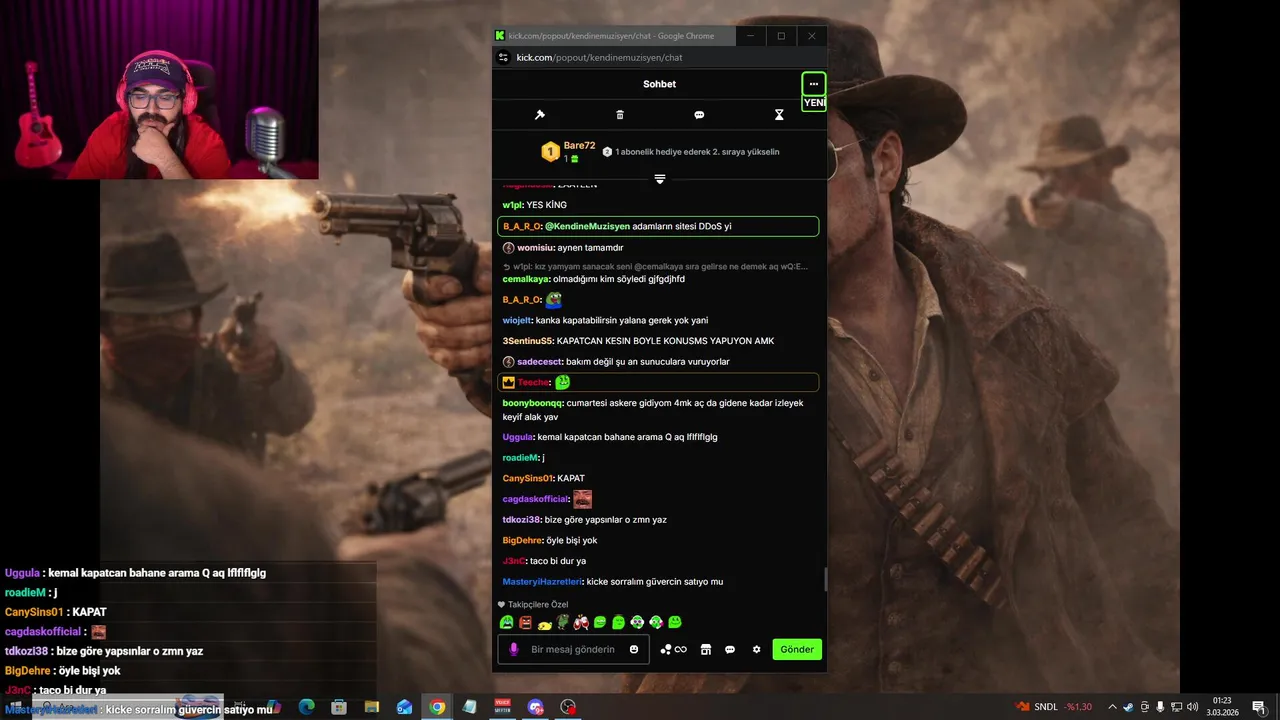Click the trash can clear-chat icon

620,115
